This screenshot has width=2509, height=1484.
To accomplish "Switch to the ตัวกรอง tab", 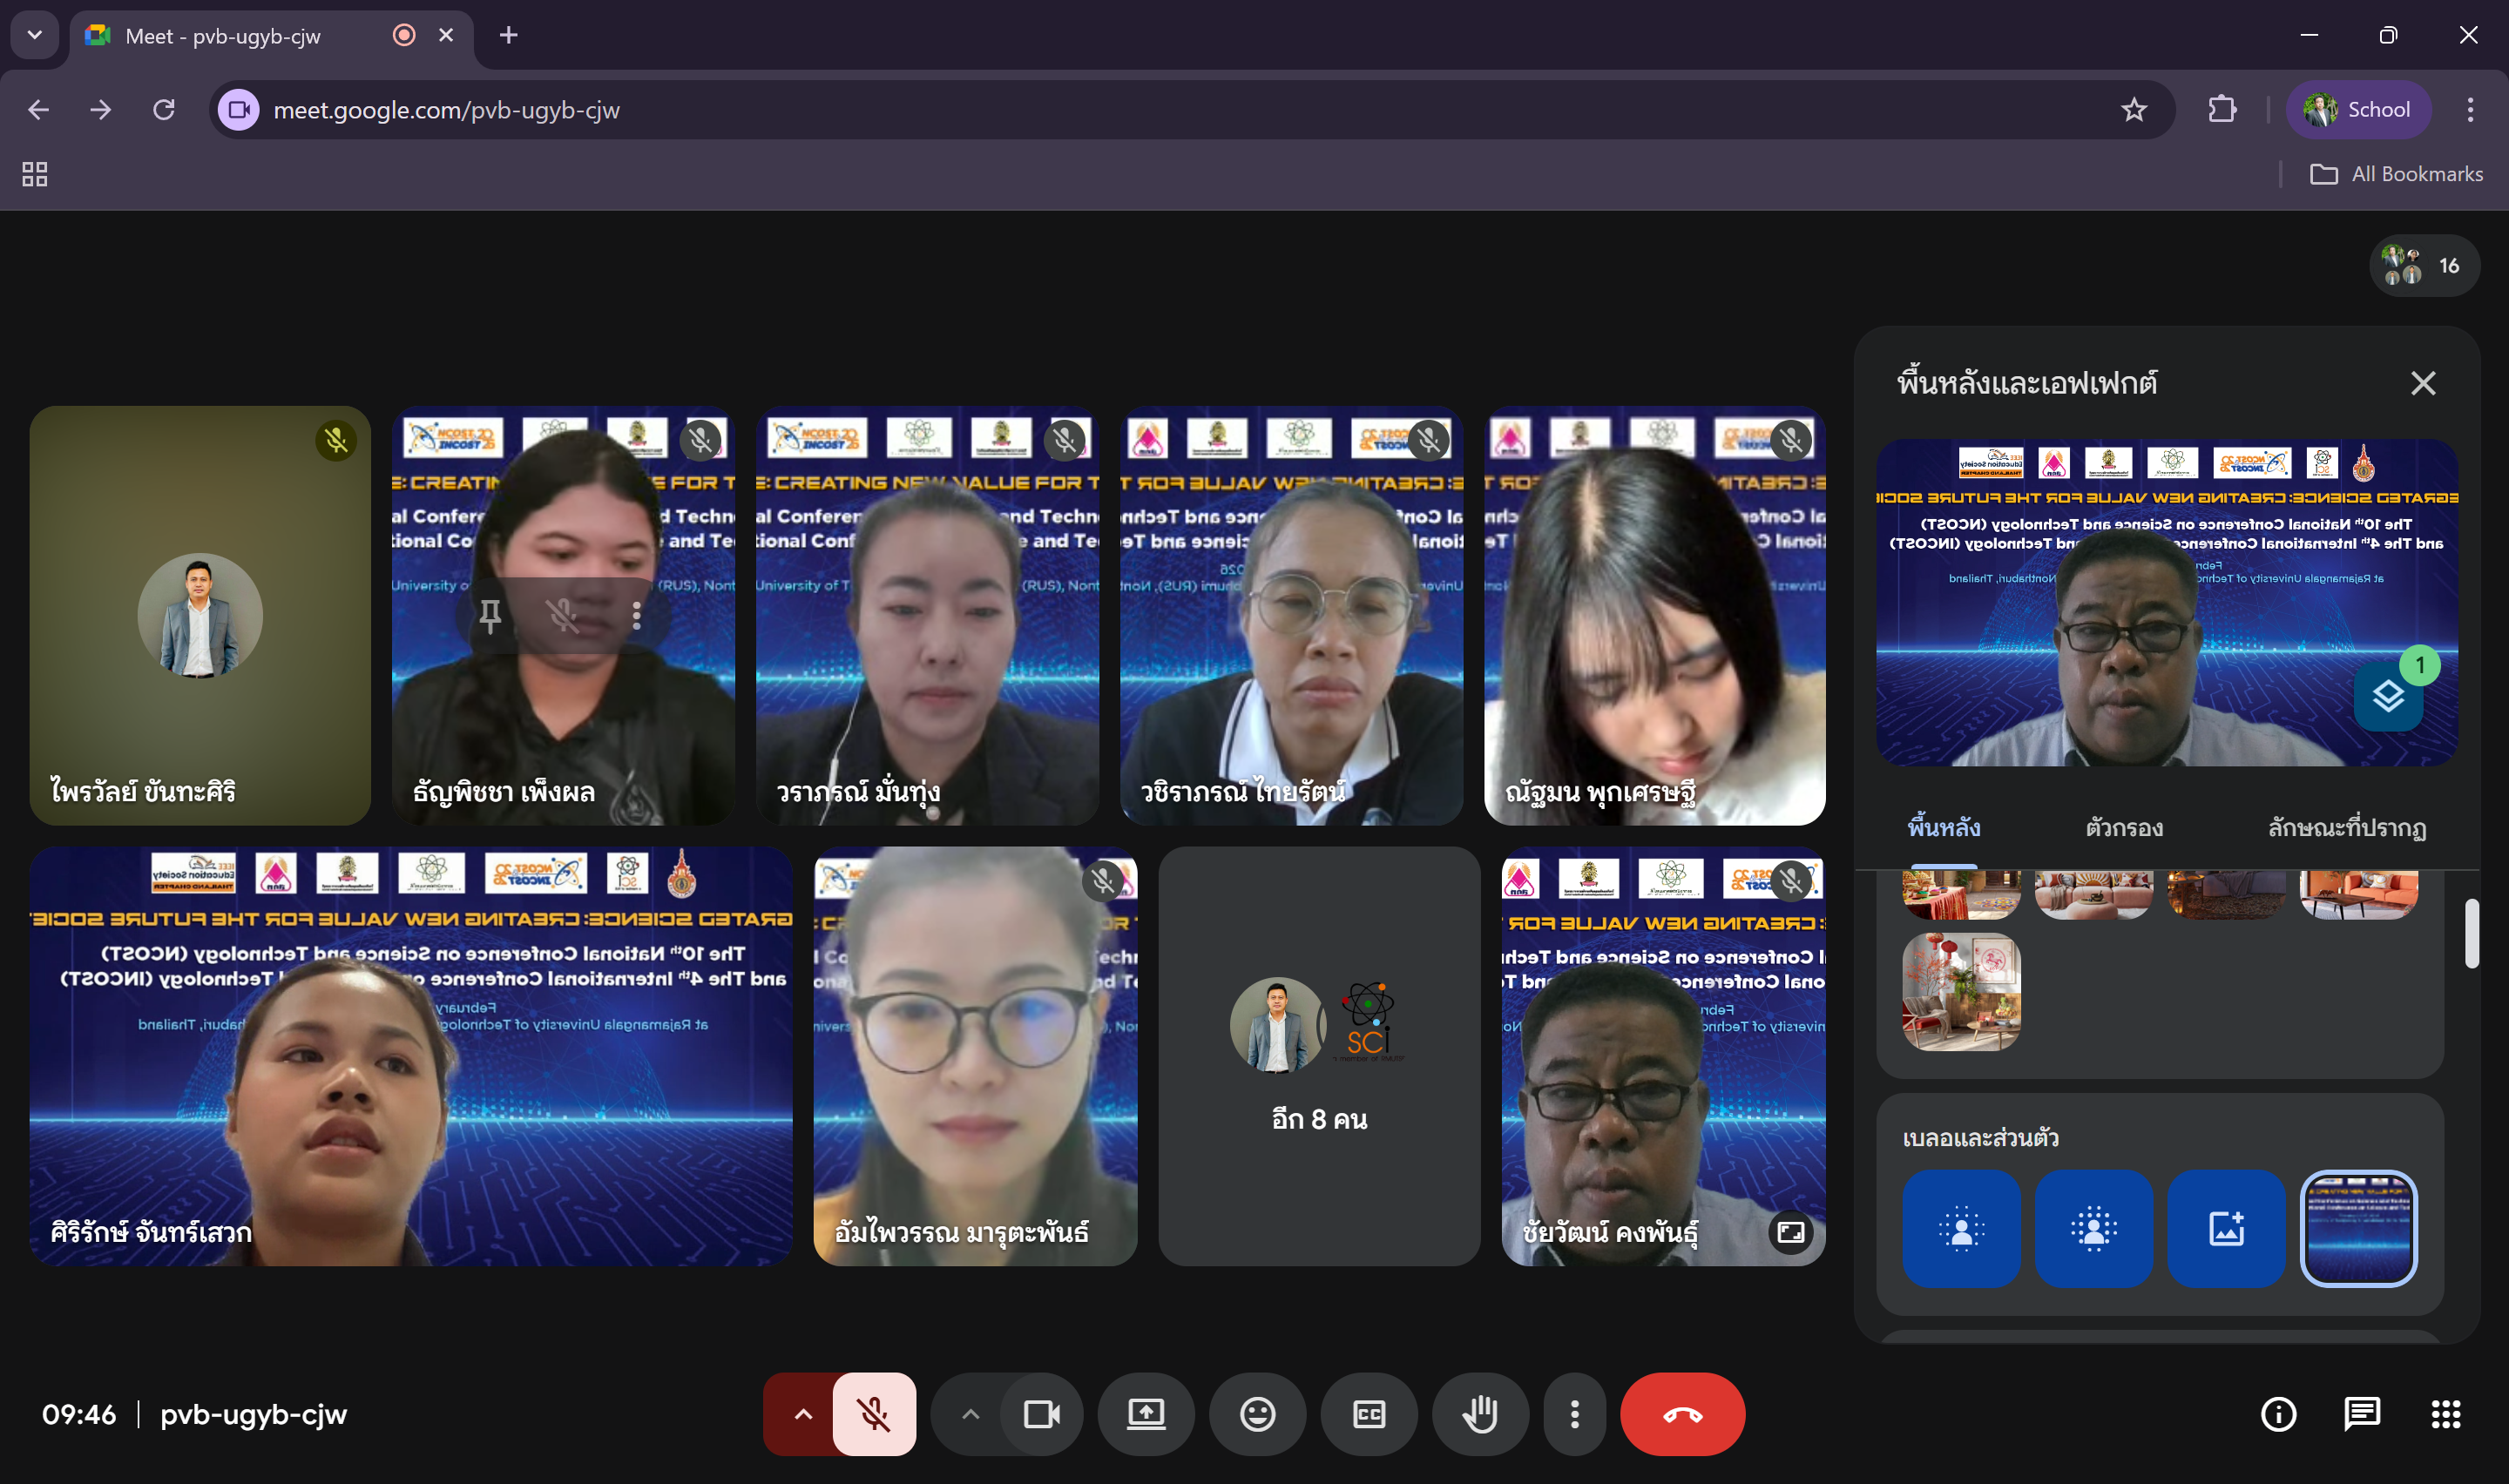I will point(2124,828).
